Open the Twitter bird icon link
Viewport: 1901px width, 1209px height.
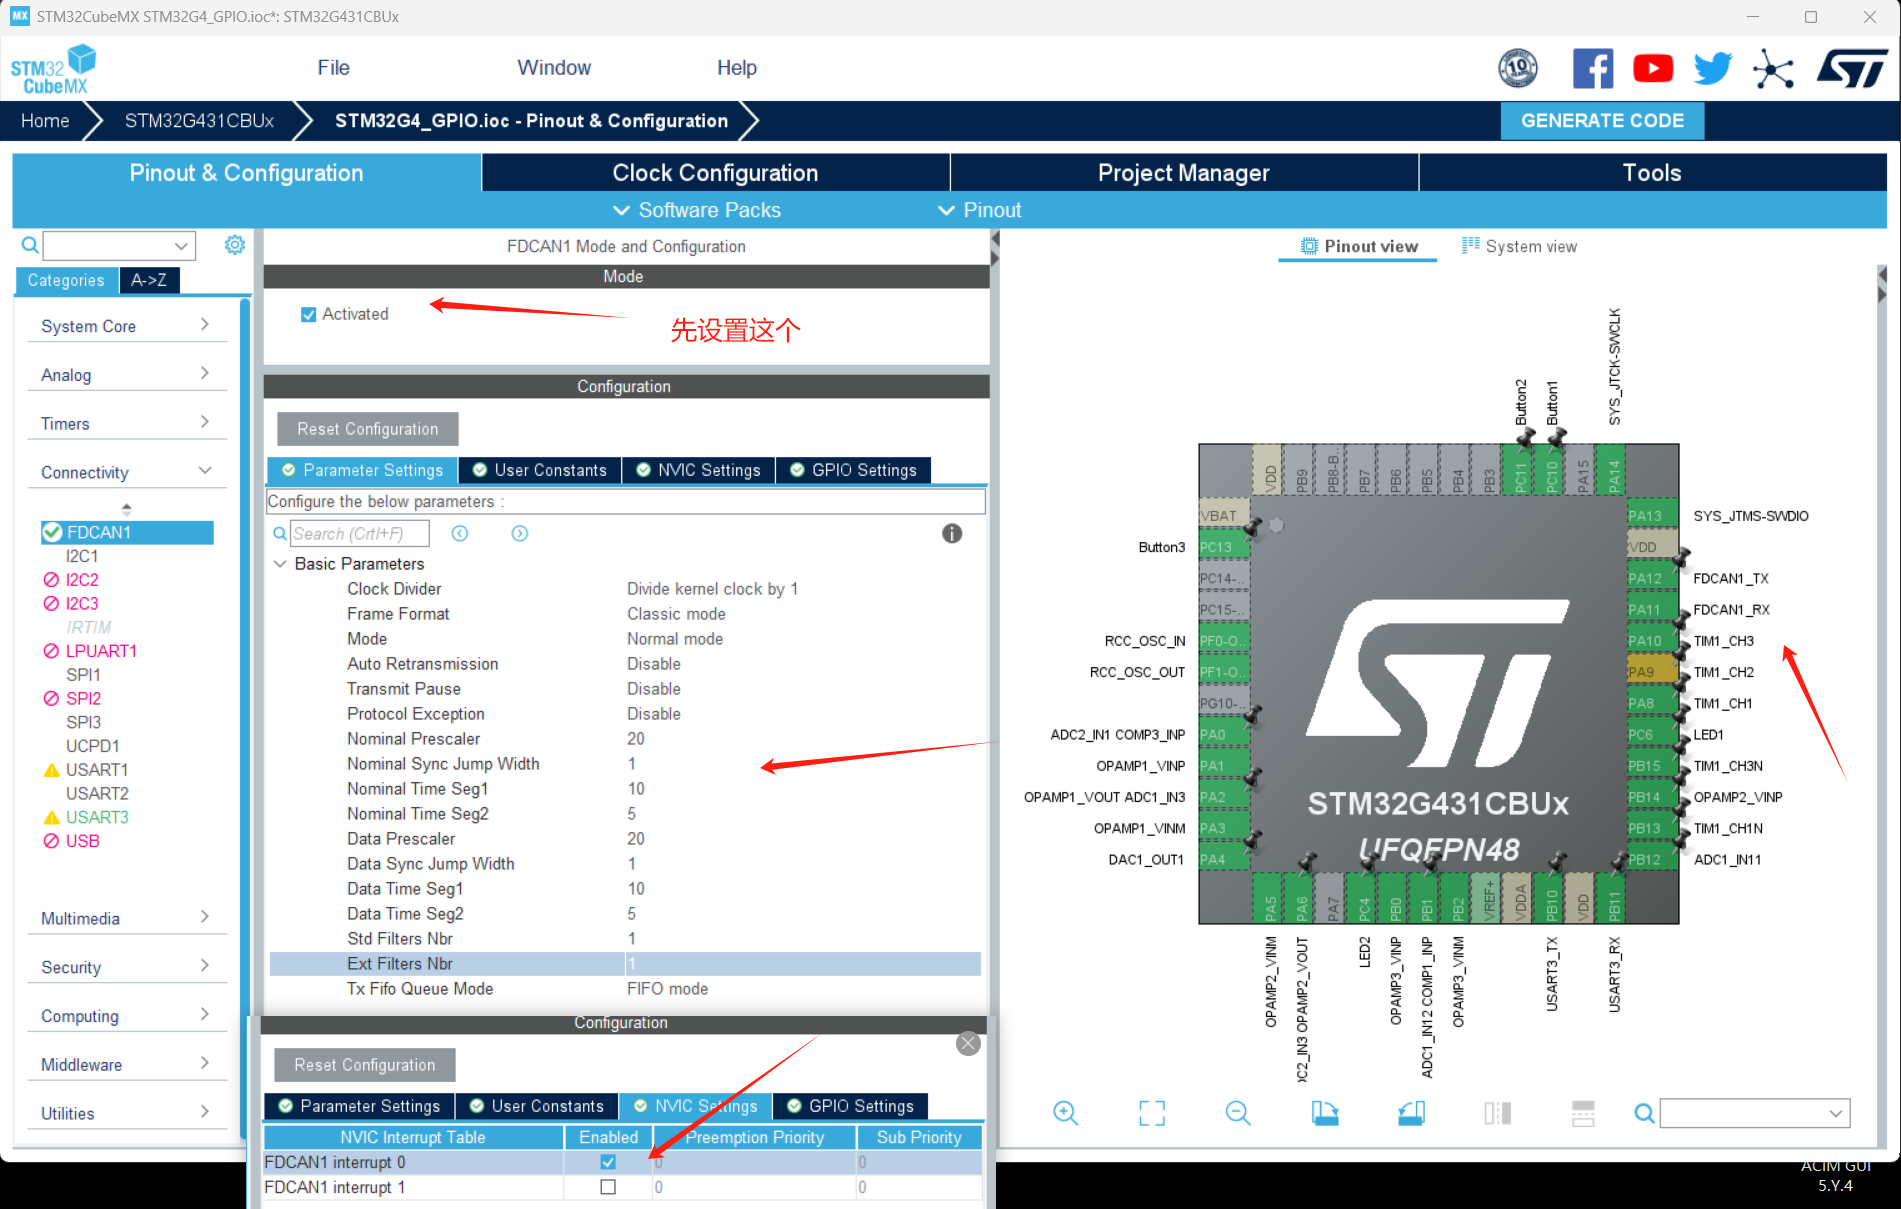(x=1713, y=68)
